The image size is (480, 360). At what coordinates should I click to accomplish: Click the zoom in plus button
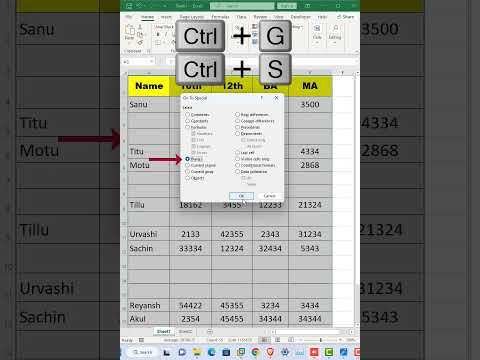pyautogui.click(x=341, y=340)
